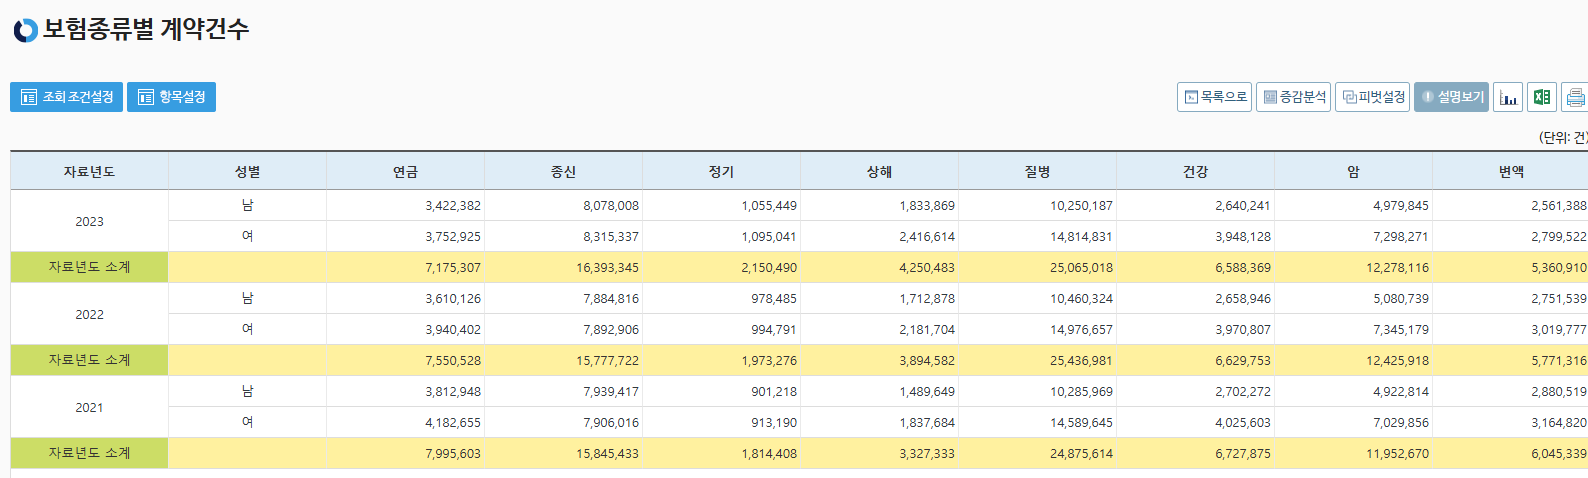1588x478 pixels.
Task: Click the 질병 column header
Action: 1037,171
